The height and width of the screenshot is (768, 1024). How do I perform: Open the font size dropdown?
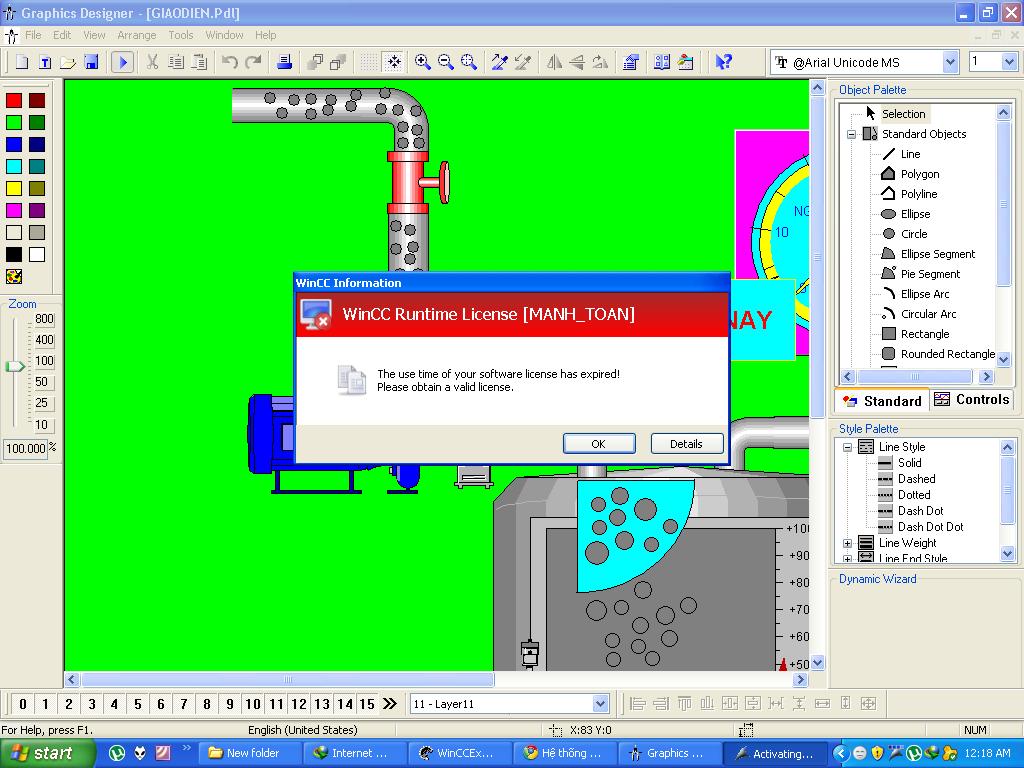pos(1009,63)
